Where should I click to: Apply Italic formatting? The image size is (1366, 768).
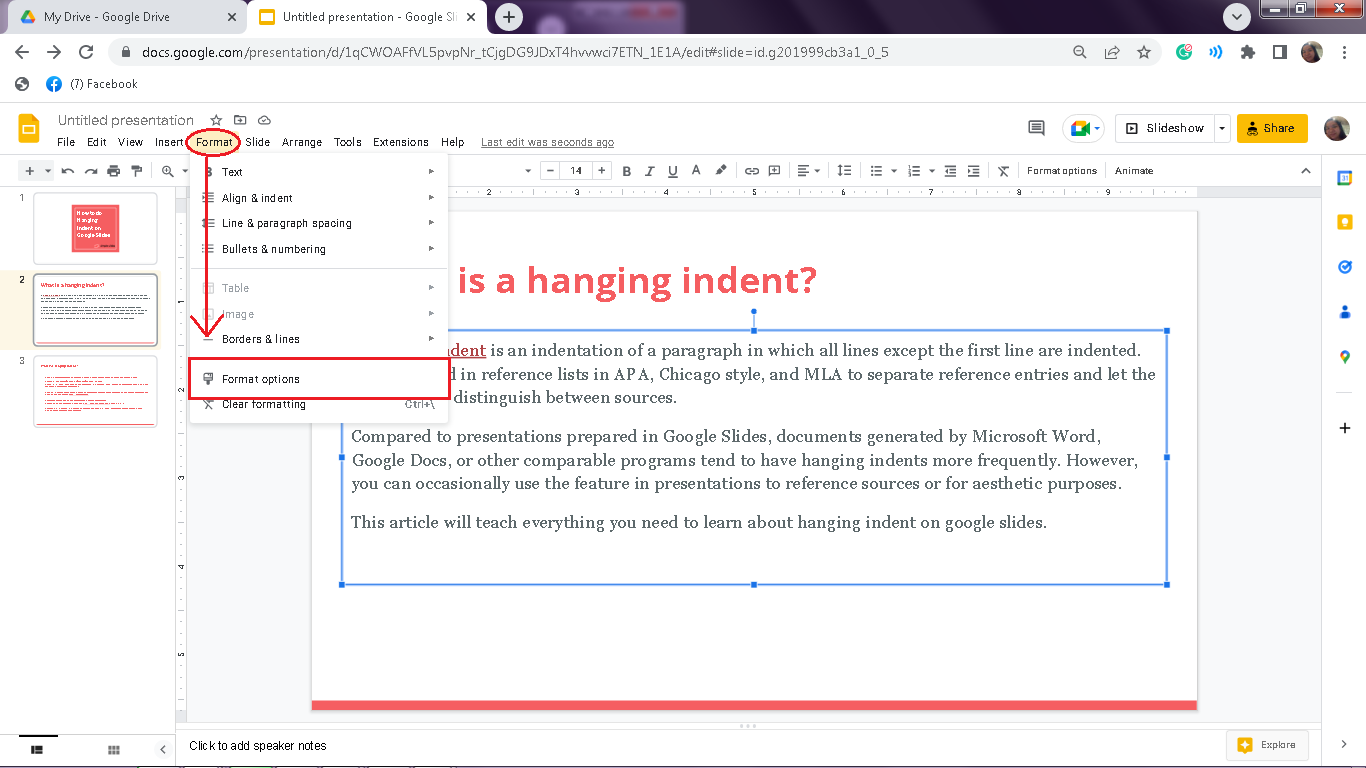650,171
